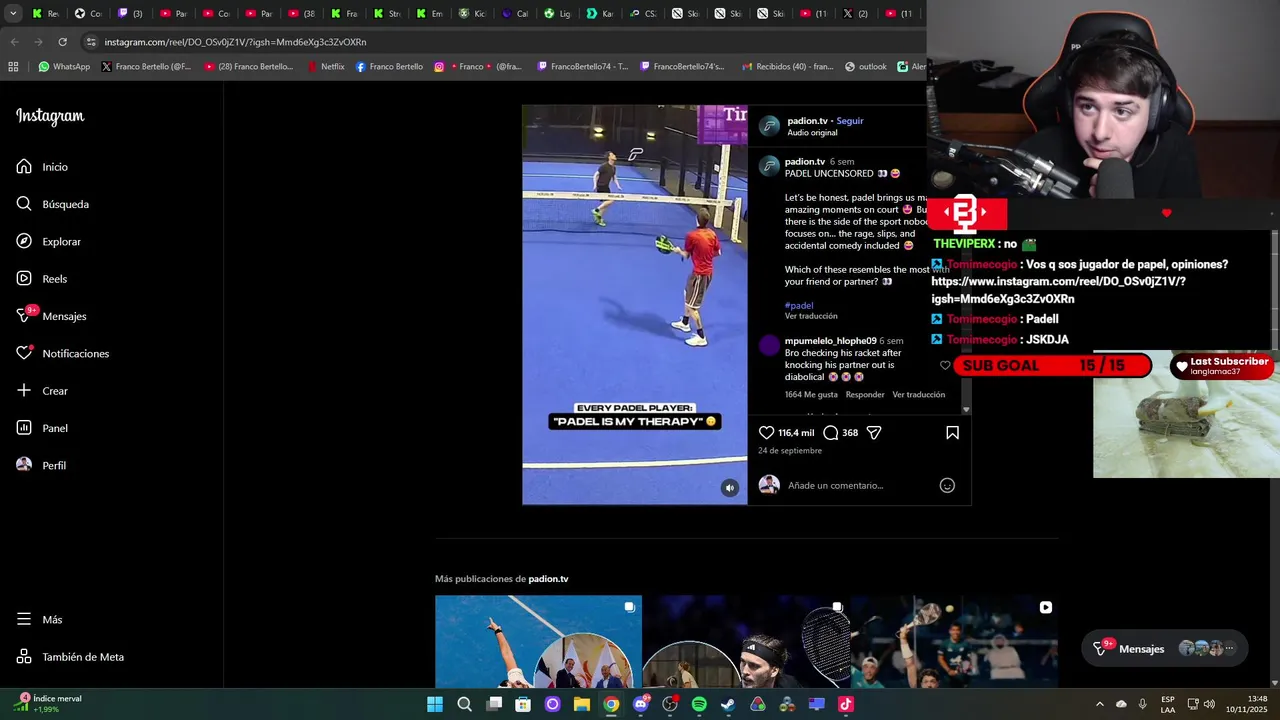Open Steam from the taskbar
This screenshot has height=720, width=1280.
[728, 704]
